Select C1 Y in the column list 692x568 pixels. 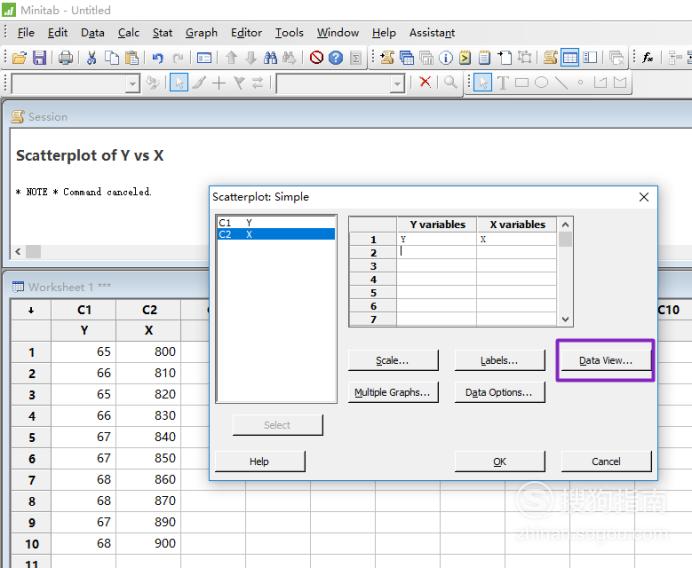(x=276, y=222)
